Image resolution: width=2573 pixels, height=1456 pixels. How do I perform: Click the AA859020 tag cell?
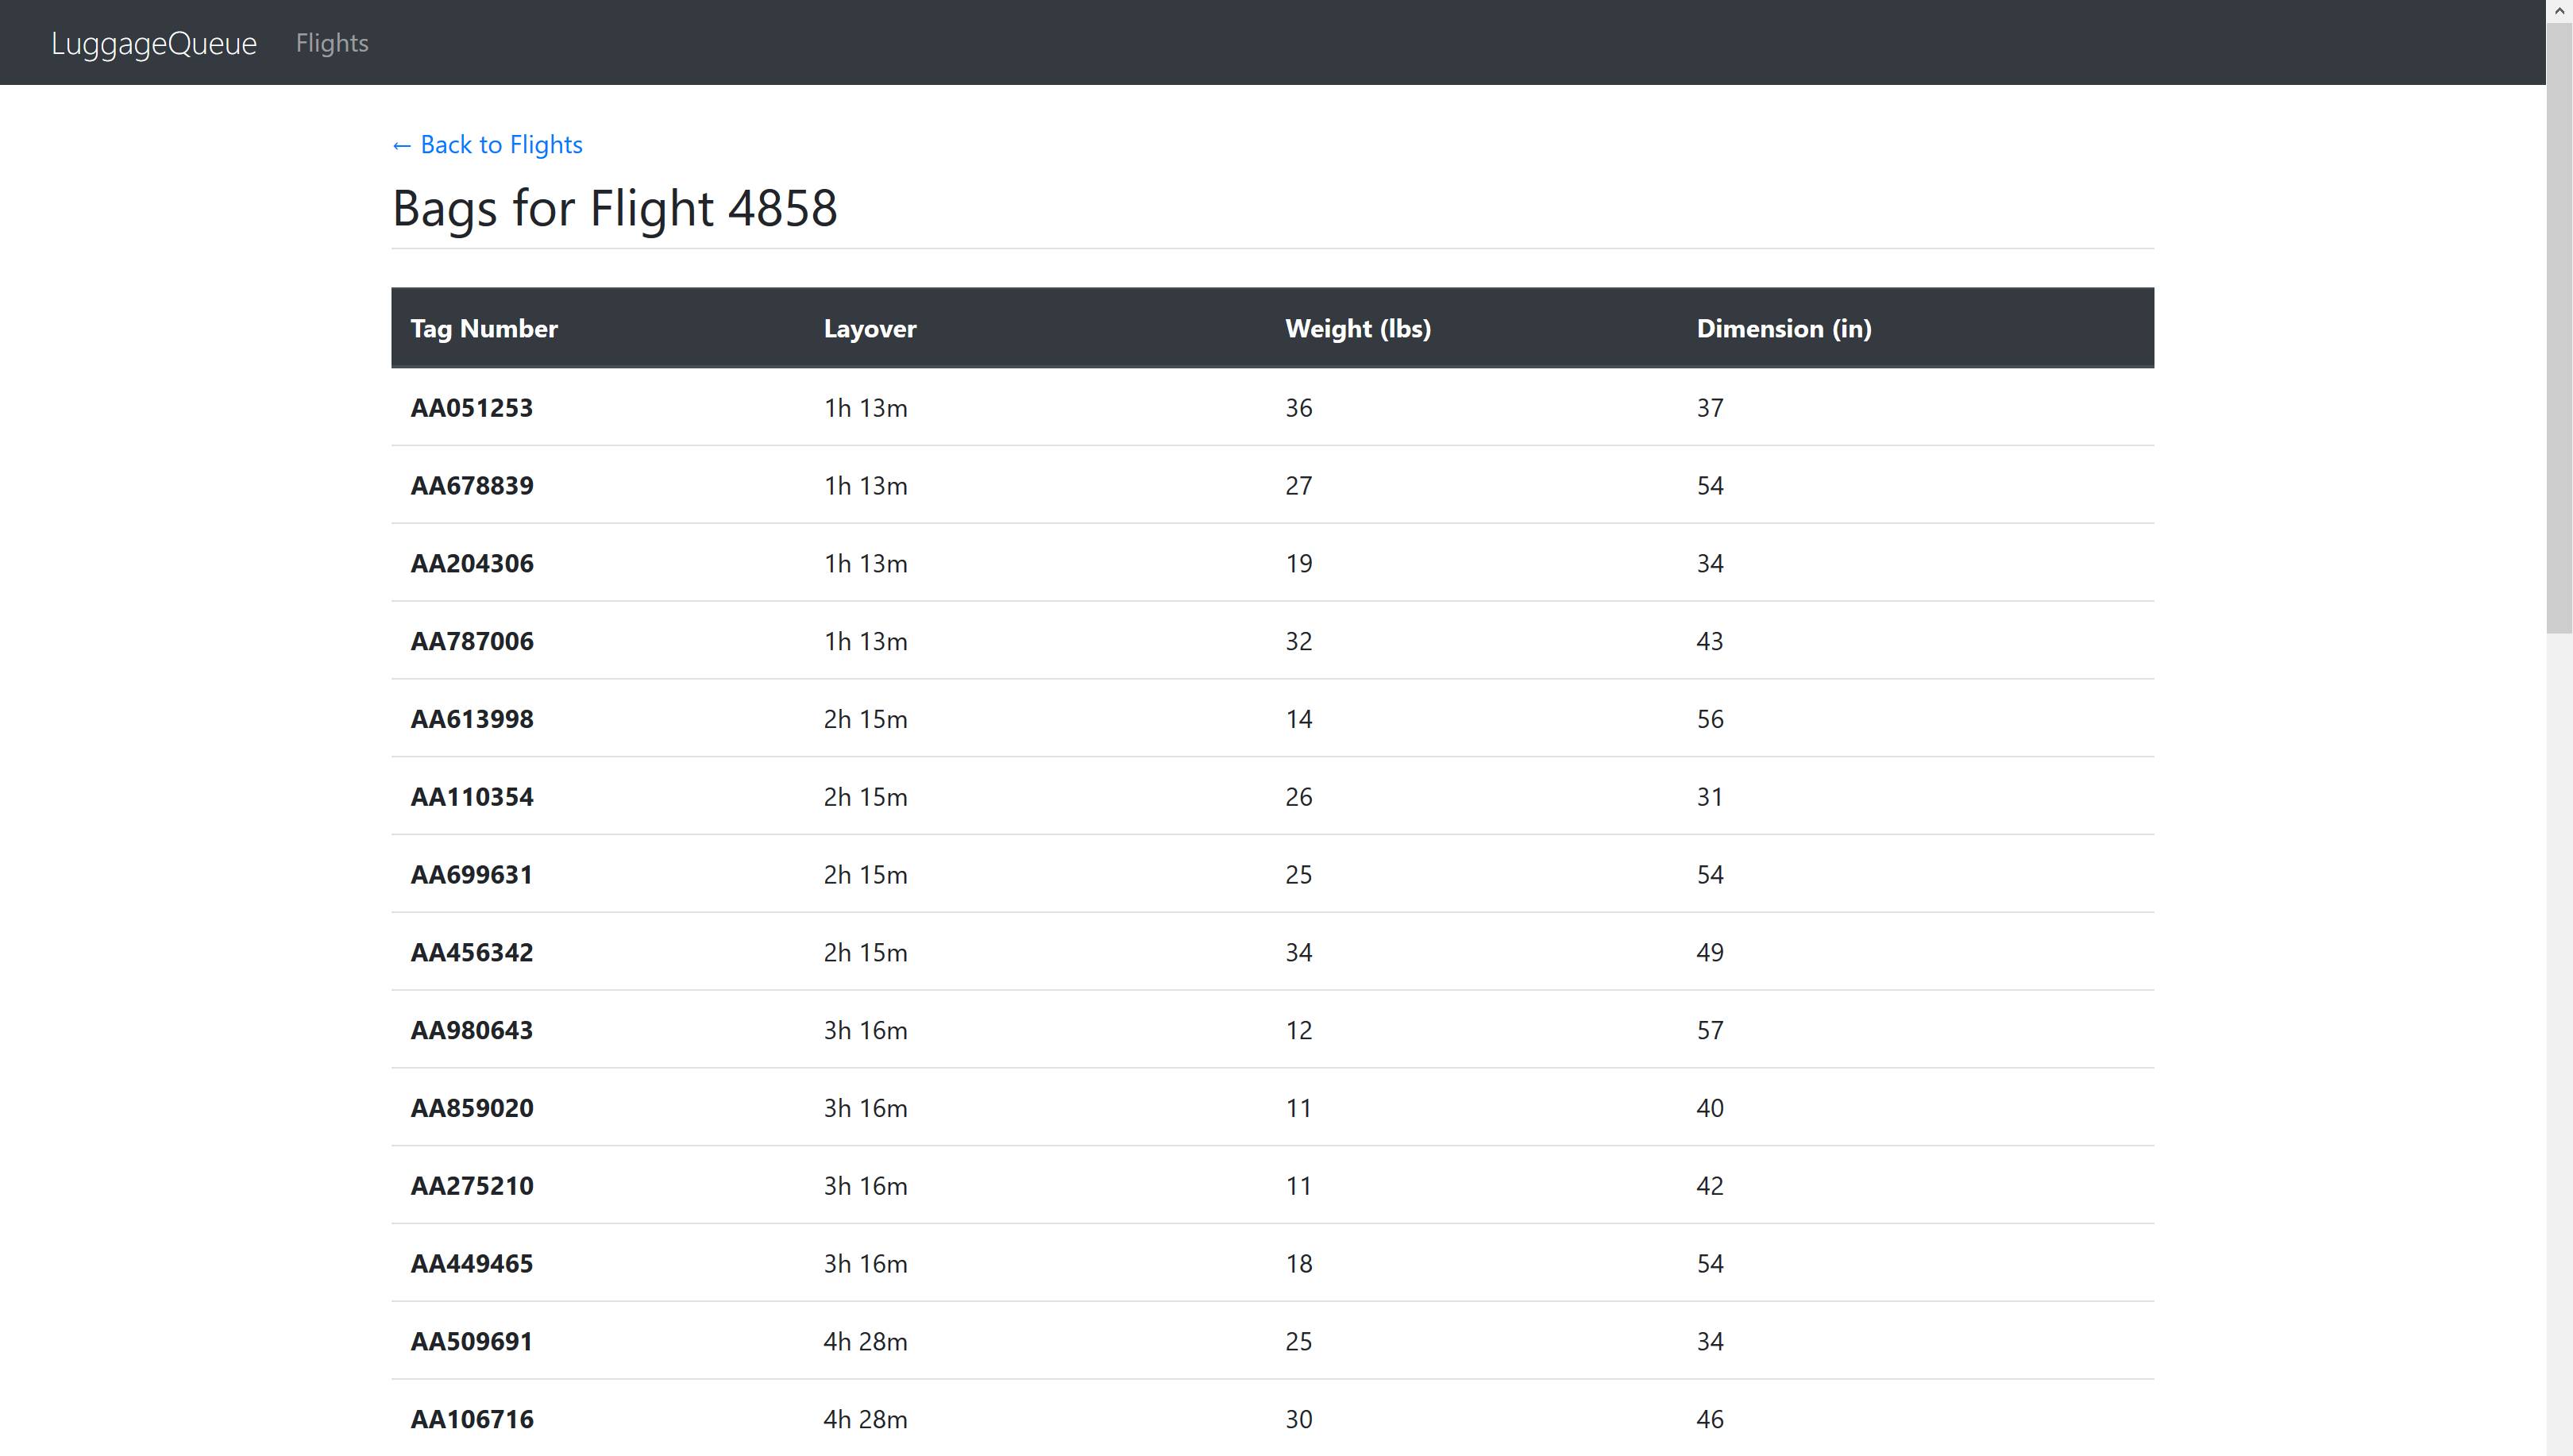472,1108
